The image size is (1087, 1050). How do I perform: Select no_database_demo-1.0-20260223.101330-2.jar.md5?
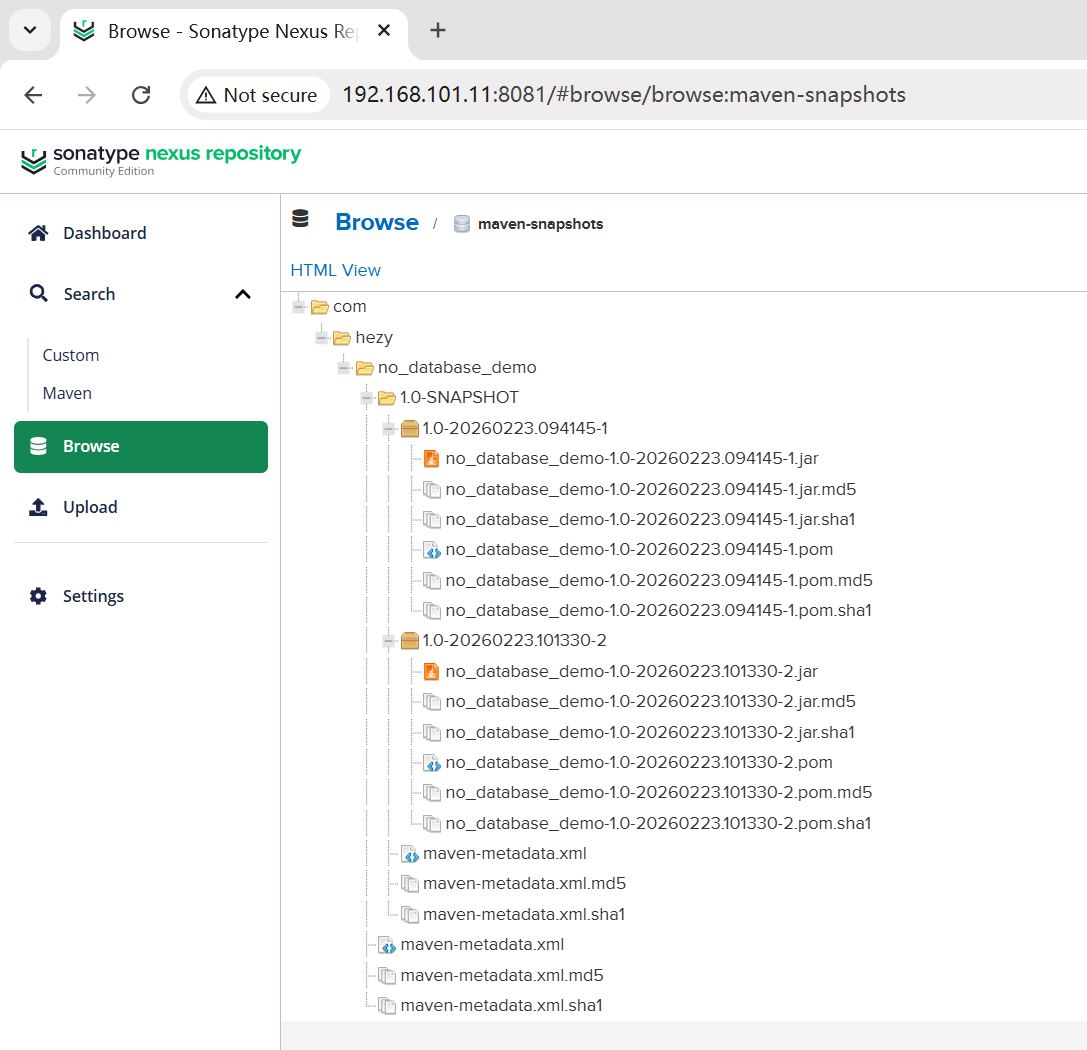[x=650, y=702]
